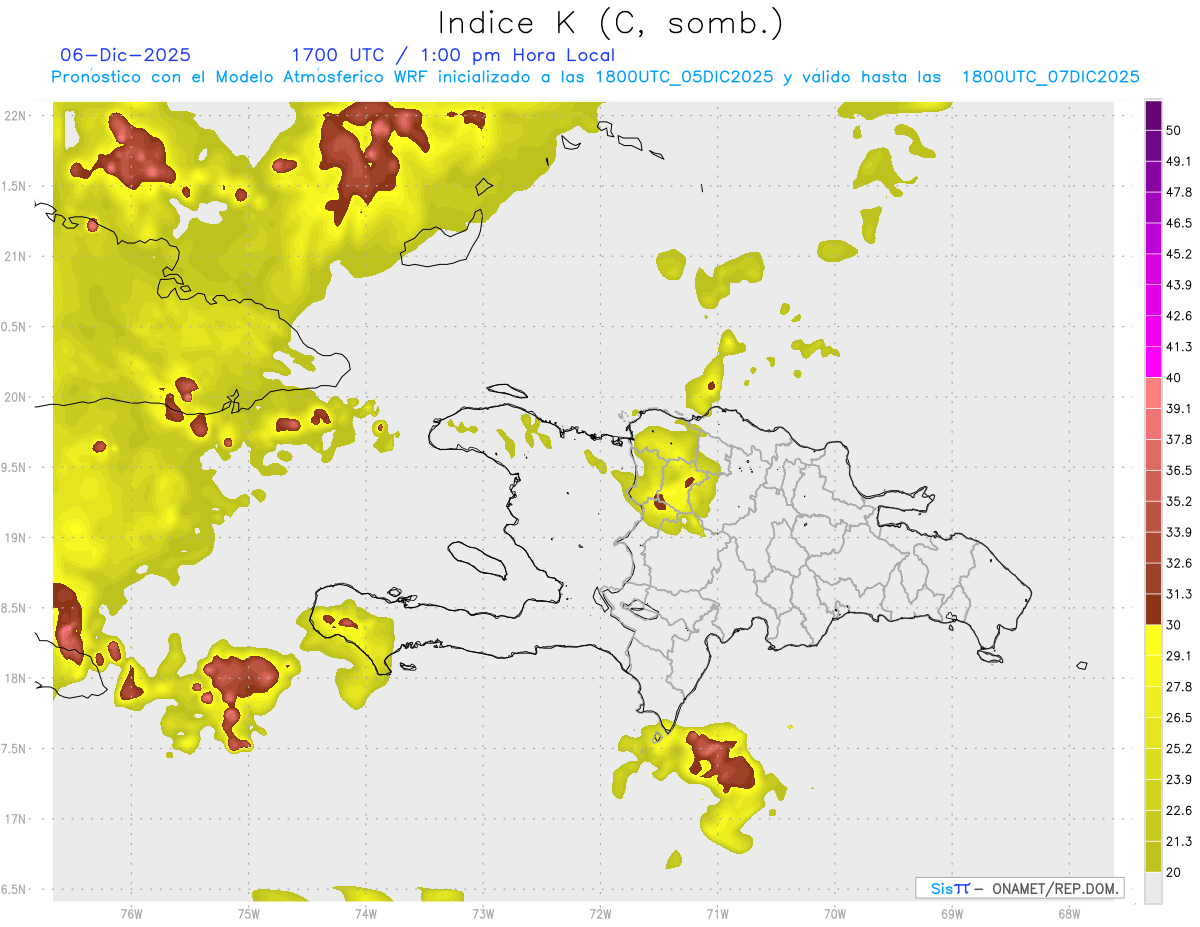Click the '21N' latitude label

16,256
